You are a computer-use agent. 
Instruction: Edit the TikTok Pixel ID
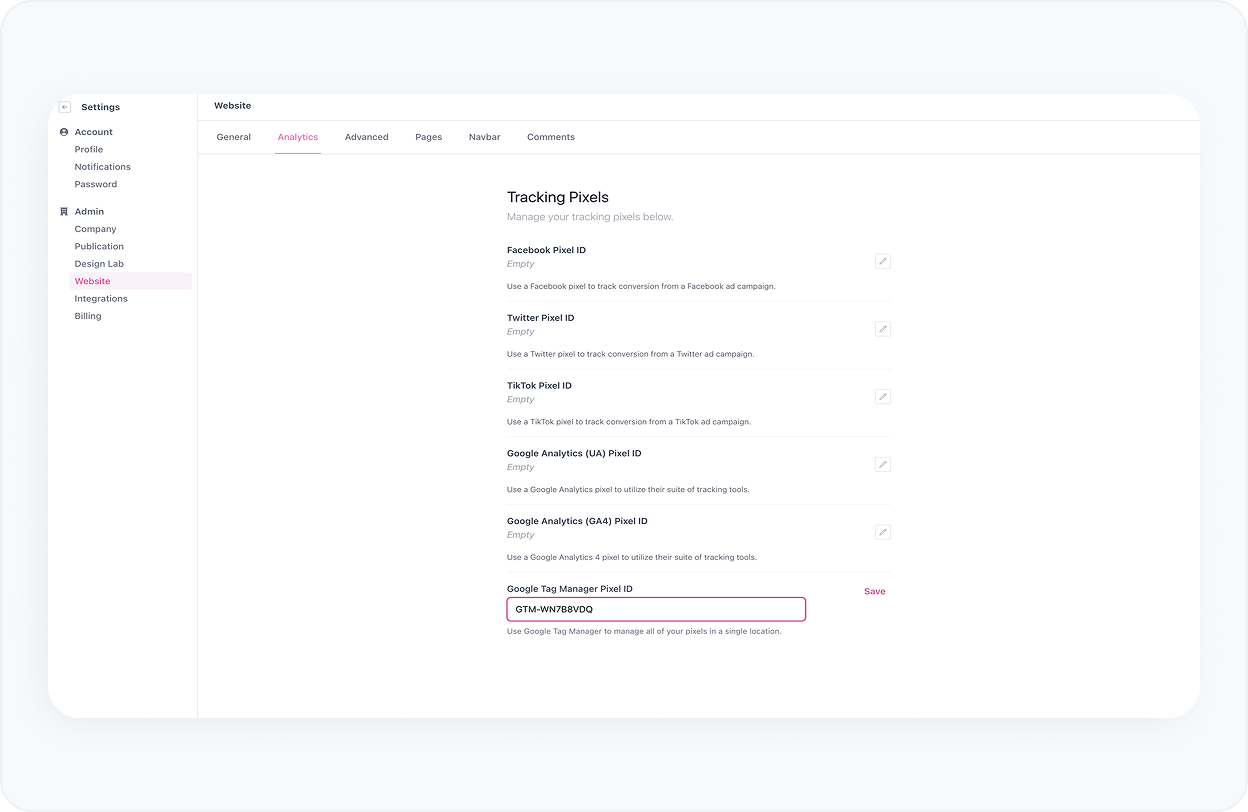(x=882, y=396)
